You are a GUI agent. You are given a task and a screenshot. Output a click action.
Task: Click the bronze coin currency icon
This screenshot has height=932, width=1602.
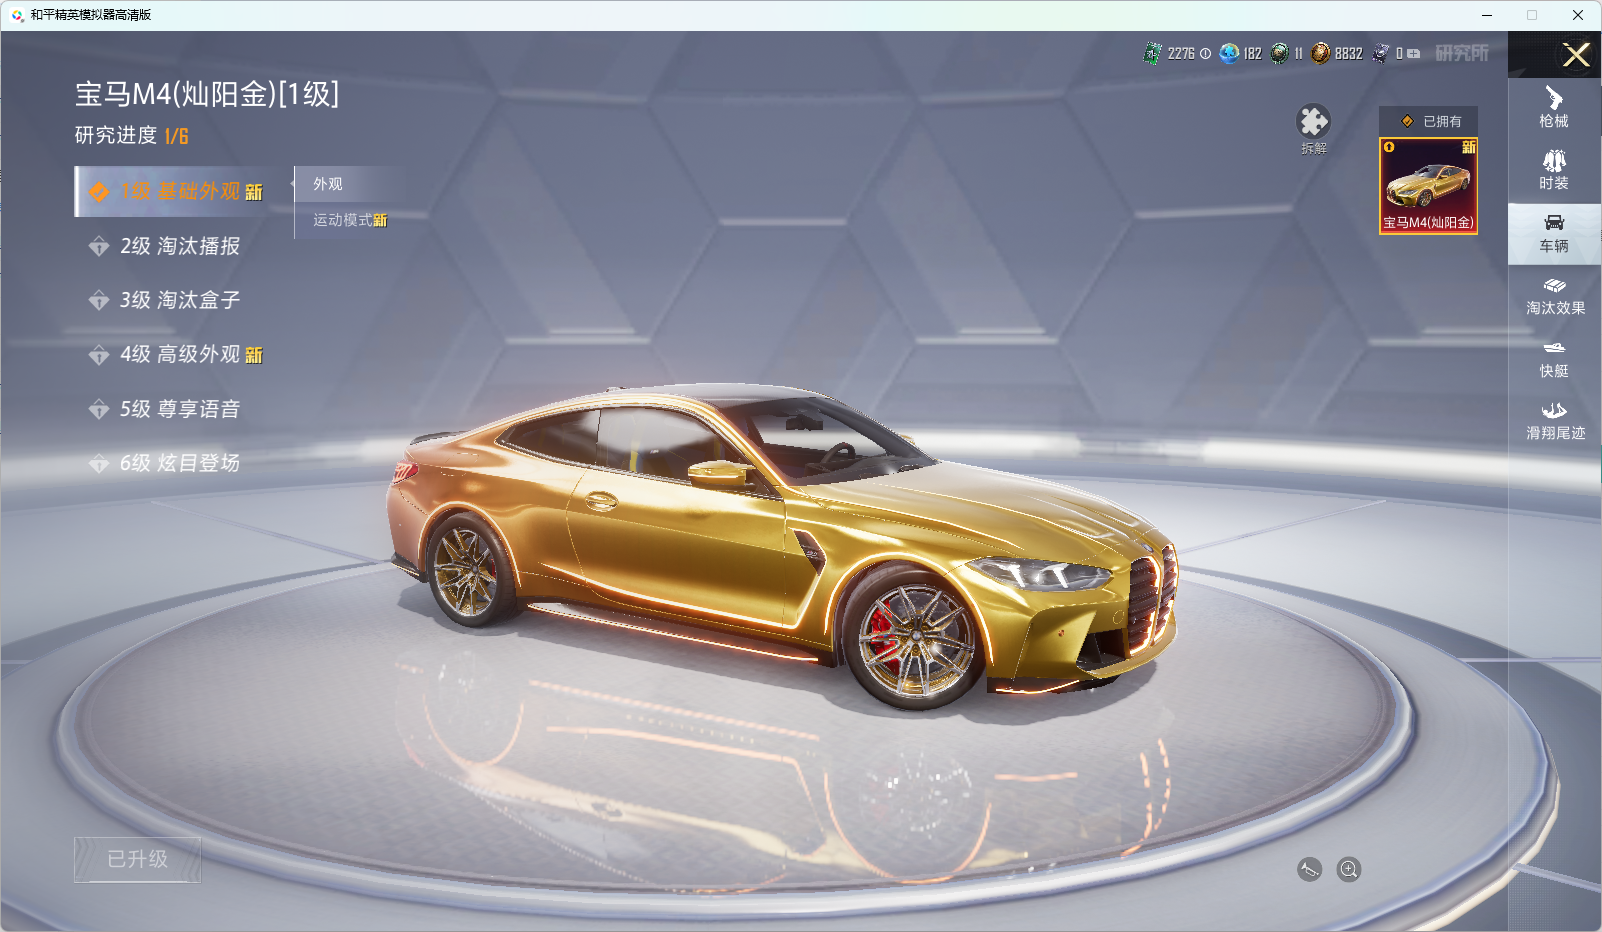click(x=1321, y=53)
